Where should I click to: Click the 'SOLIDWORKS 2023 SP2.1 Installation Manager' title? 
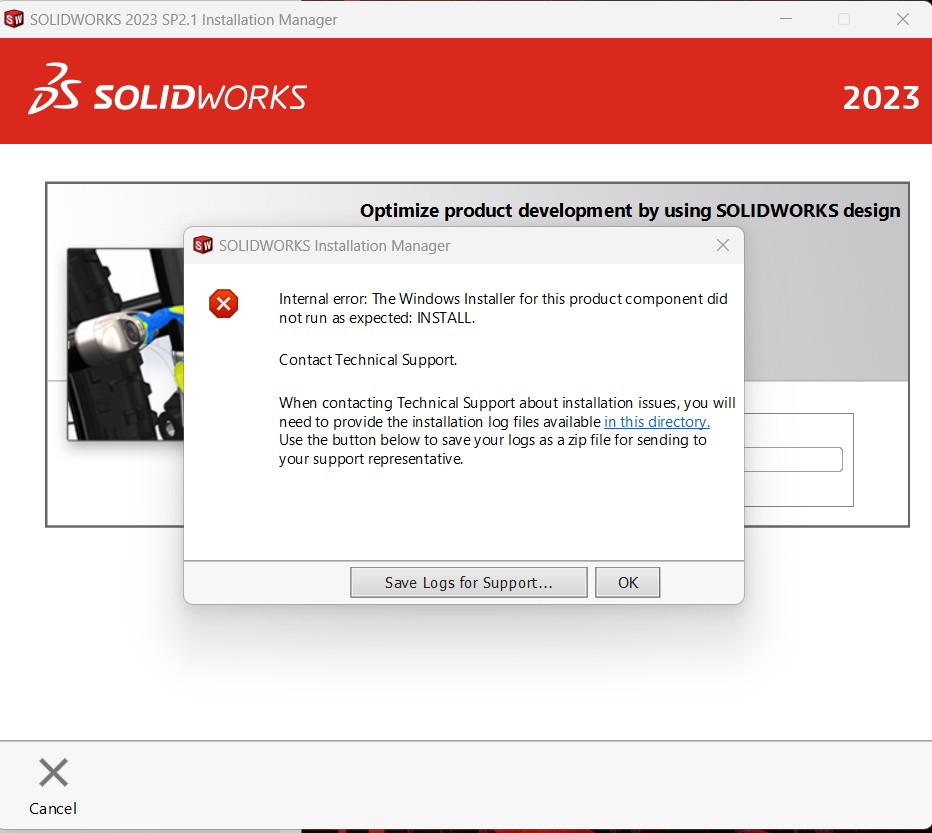(184, 20)
